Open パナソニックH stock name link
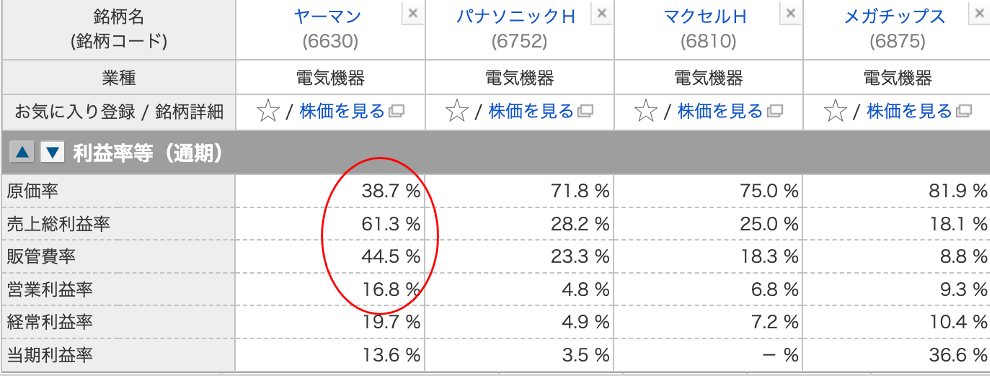The width and height of the screenshot is (990, 376). (x=516, y=16)
